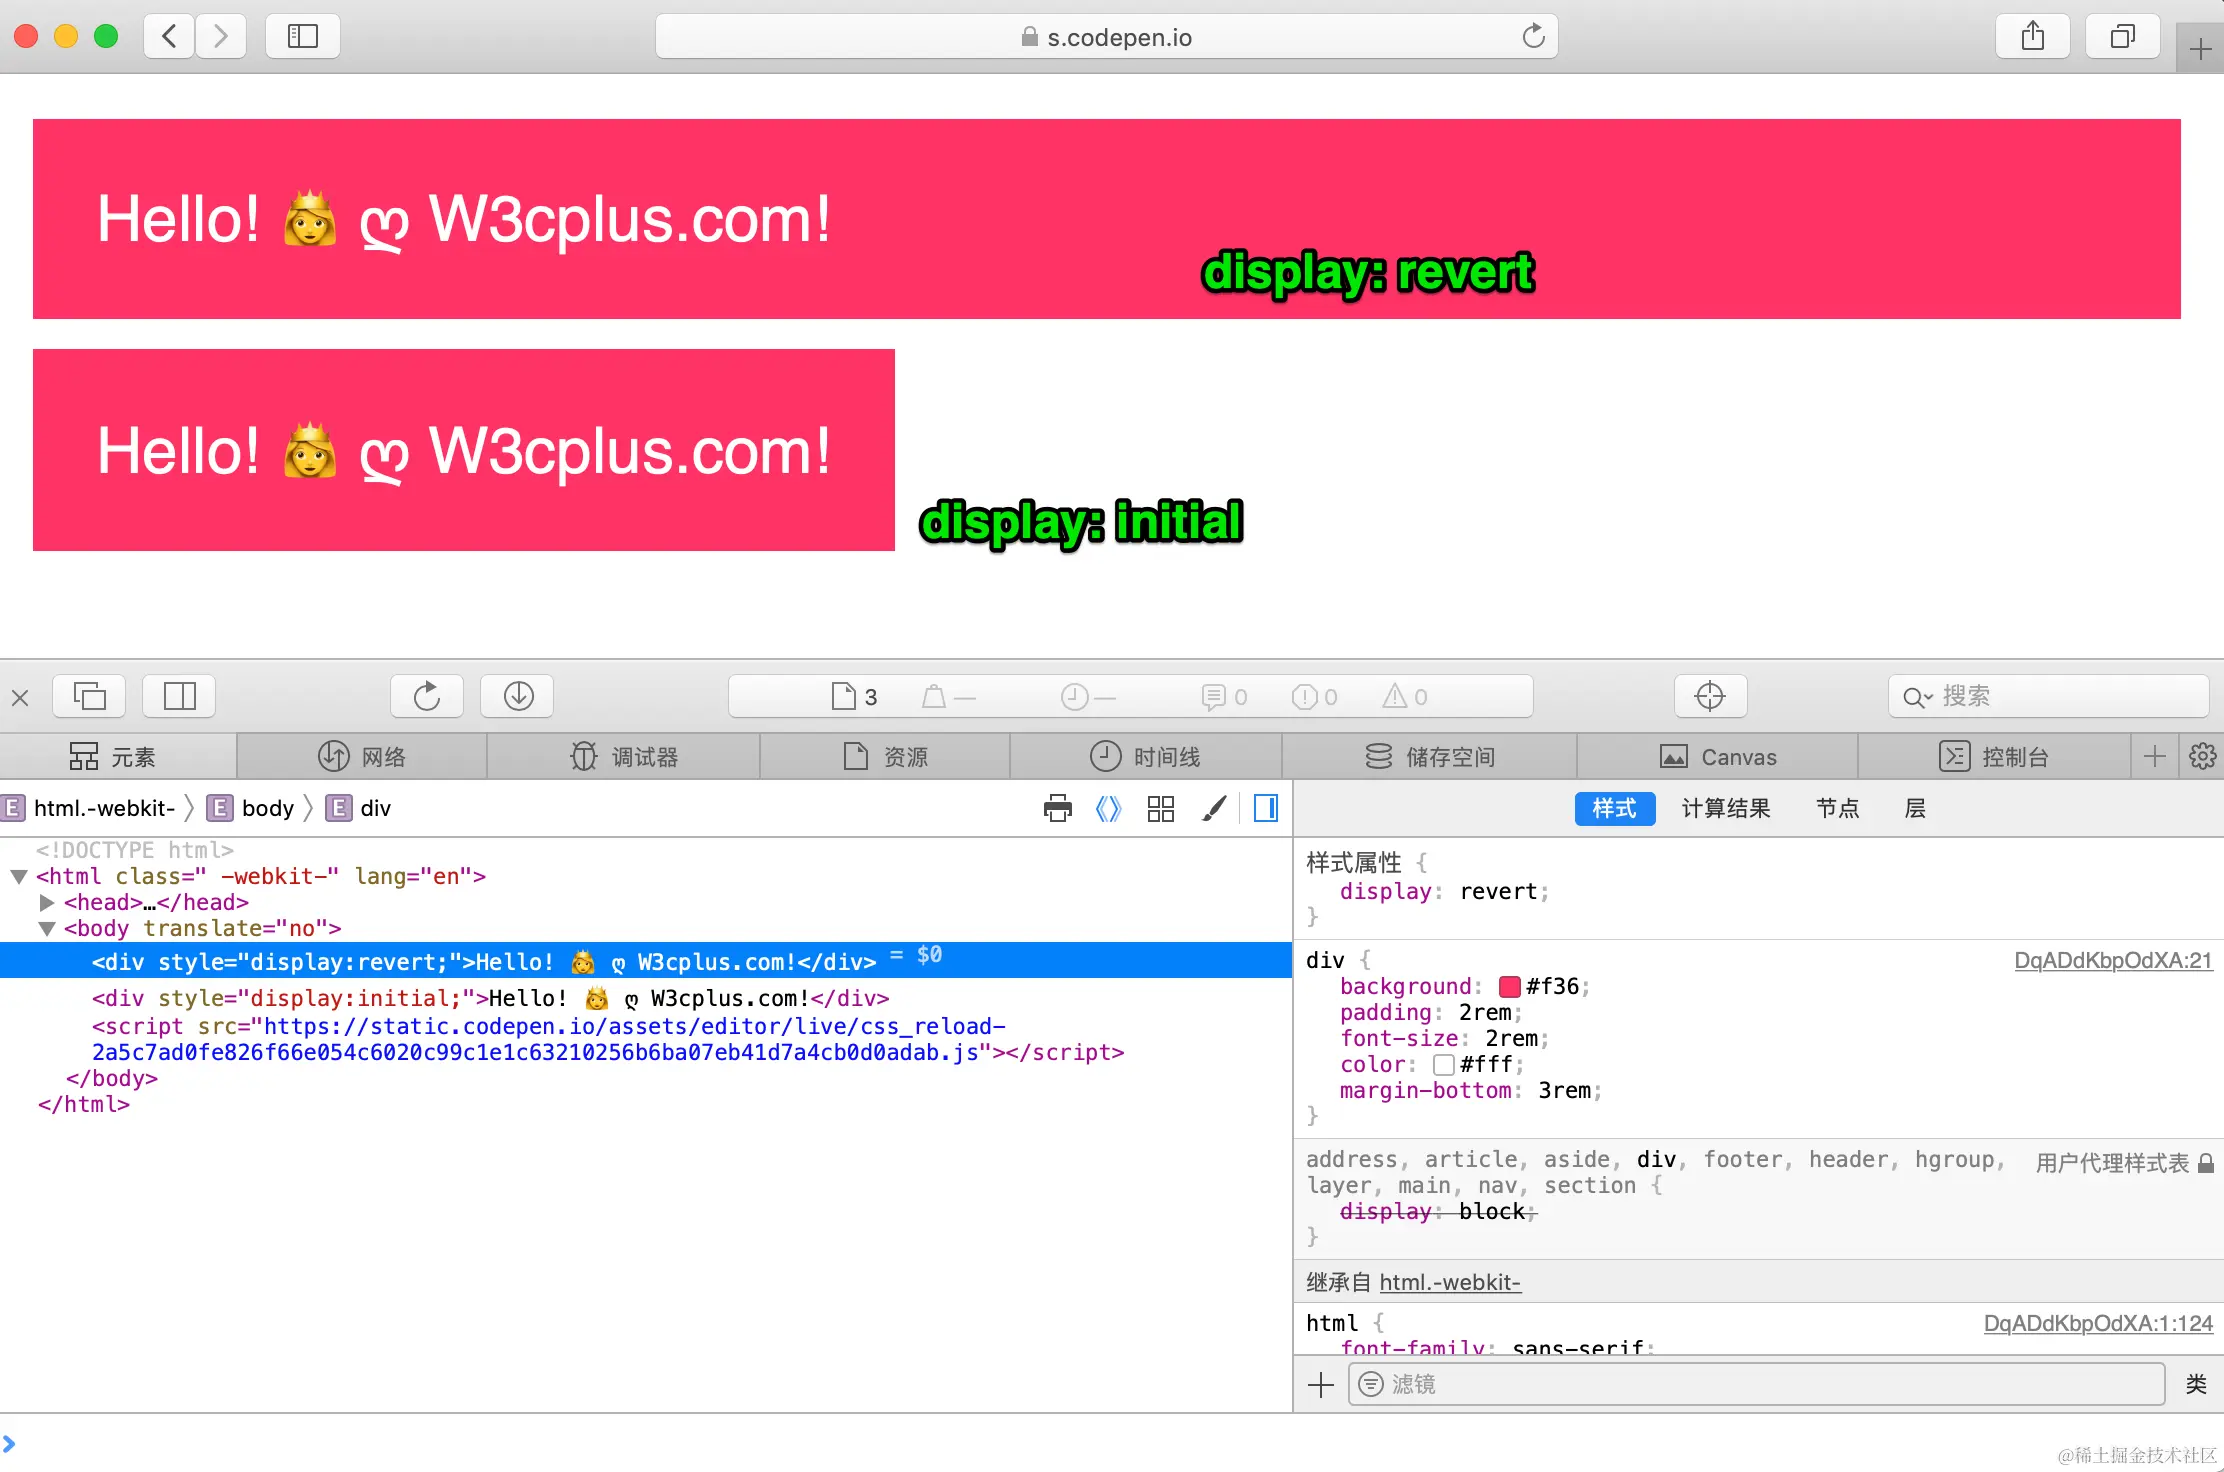Viewport: 2224px width, 1472px height.
Task: Click the paint brush icon in DOM toolbar
Action: click(1214, 808)
